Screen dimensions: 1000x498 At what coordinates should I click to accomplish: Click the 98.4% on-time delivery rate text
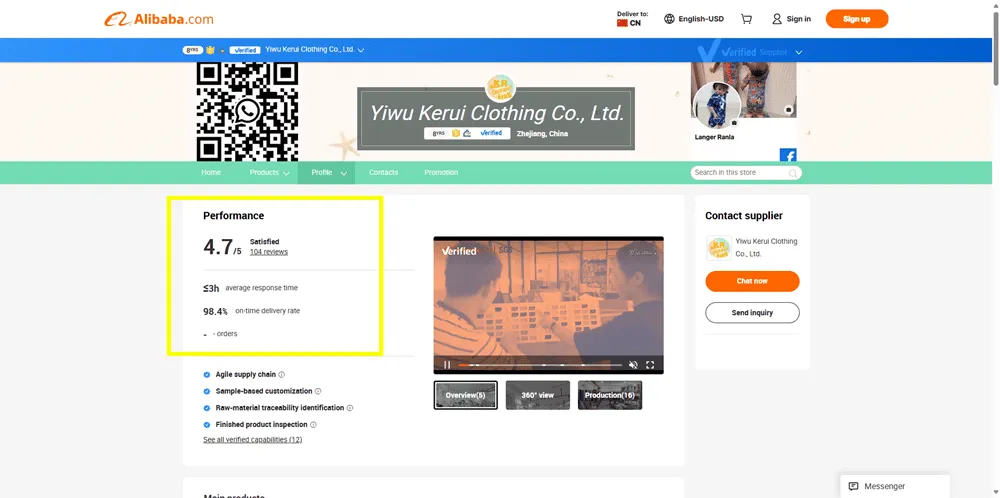(251, 311)
